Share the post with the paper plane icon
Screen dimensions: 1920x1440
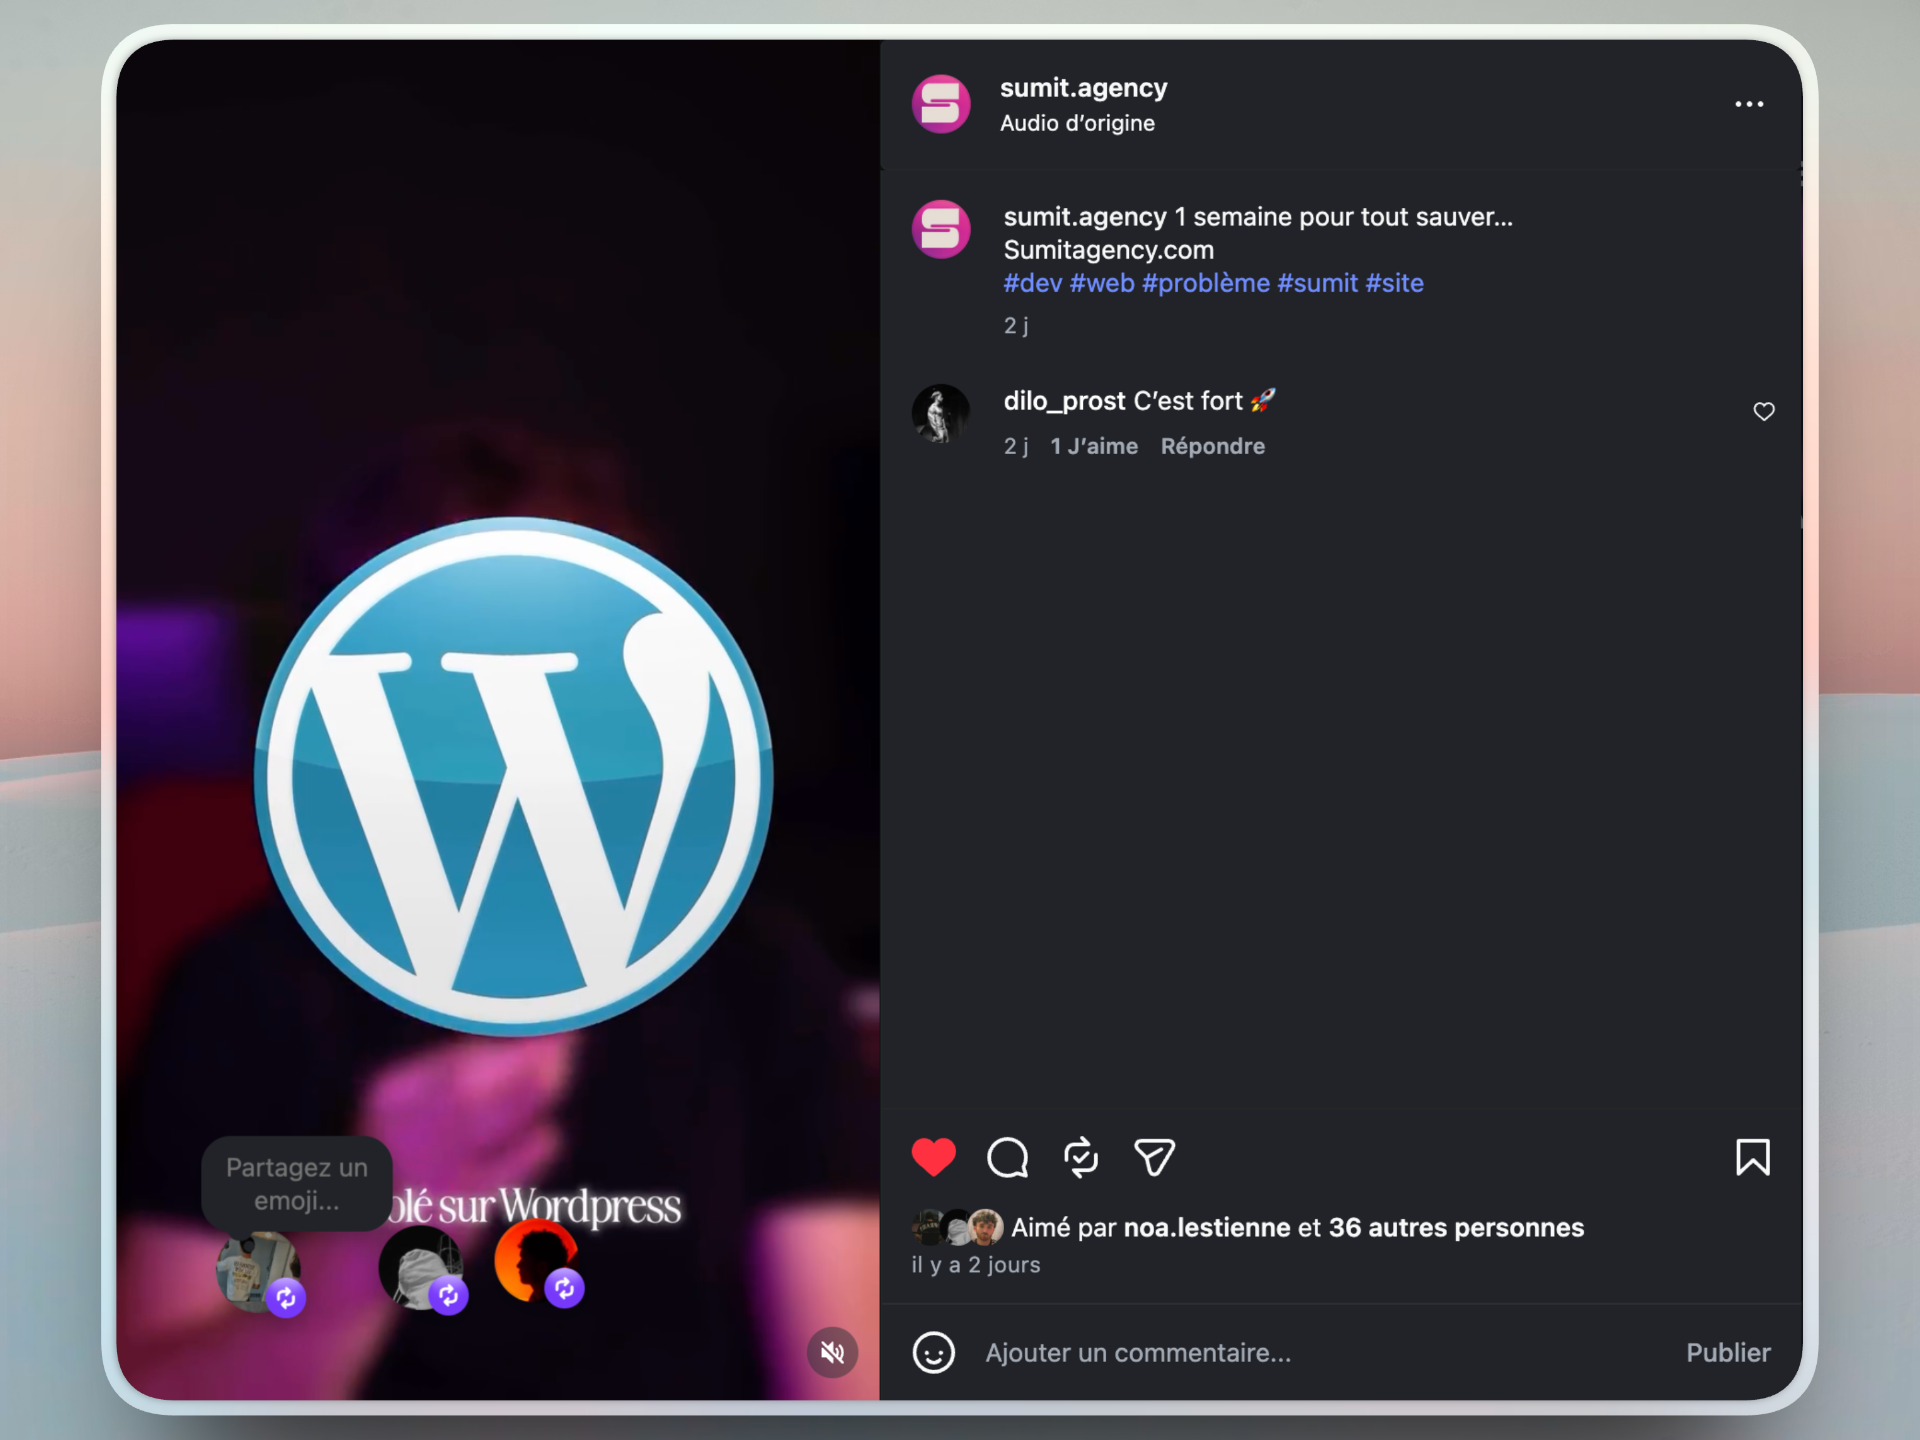point(1154,1158)
